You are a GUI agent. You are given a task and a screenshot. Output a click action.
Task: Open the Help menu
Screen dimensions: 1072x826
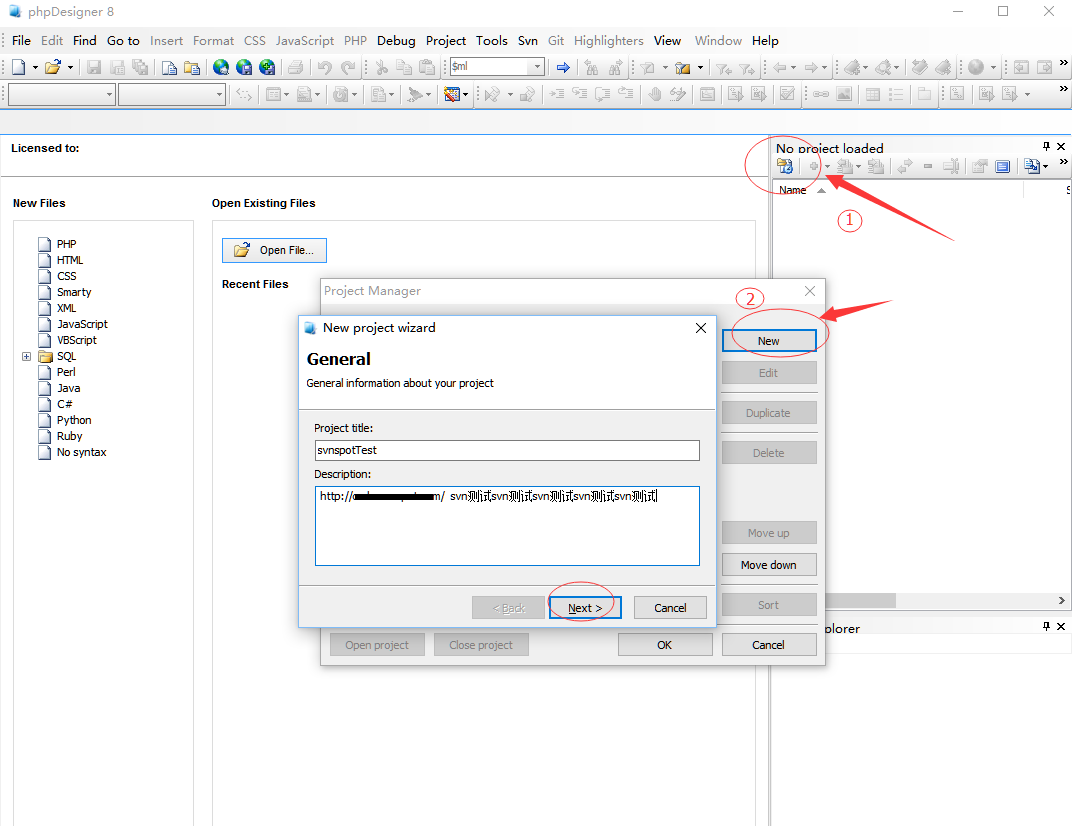765,40
